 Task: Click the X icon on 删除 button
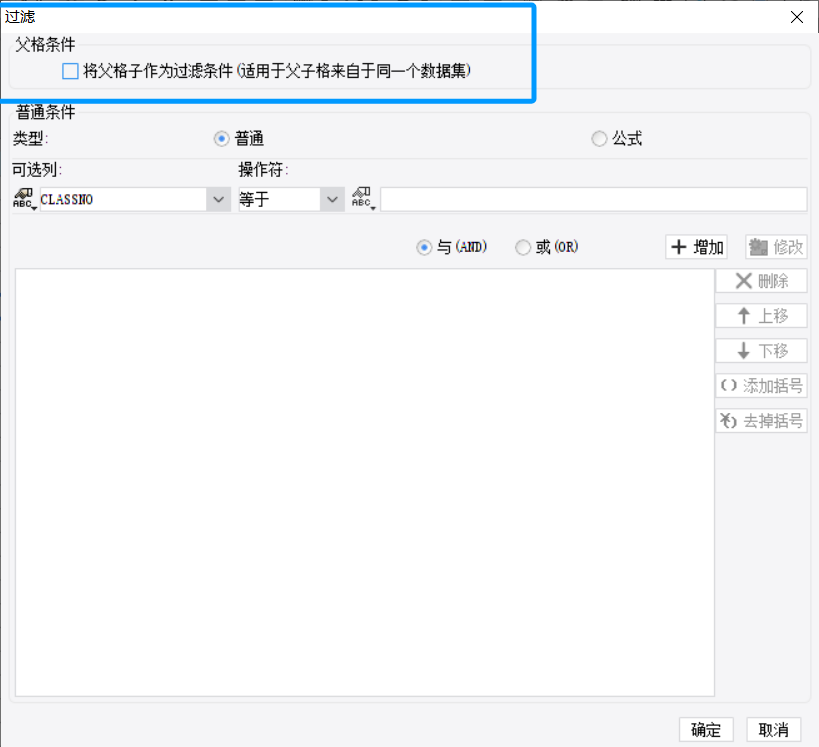pyautogui.click(x=744, y=281)
